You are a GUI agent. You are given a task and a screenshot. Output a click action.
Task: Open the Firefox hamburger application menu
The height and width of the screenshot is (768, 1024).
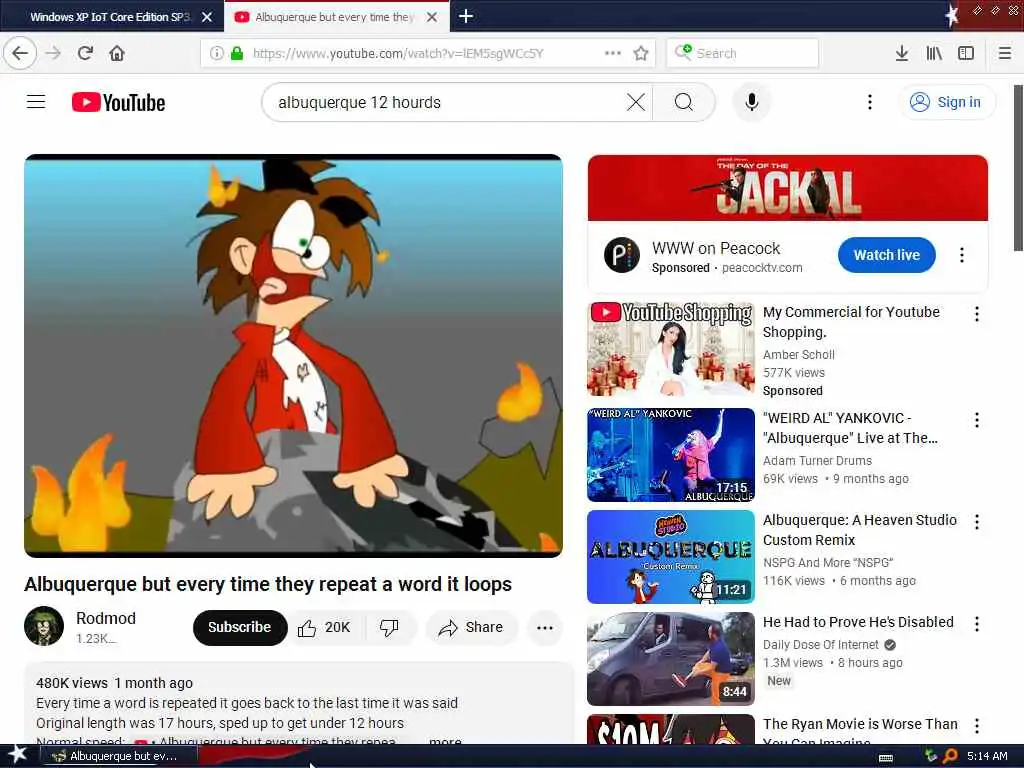click(1005, 53)
